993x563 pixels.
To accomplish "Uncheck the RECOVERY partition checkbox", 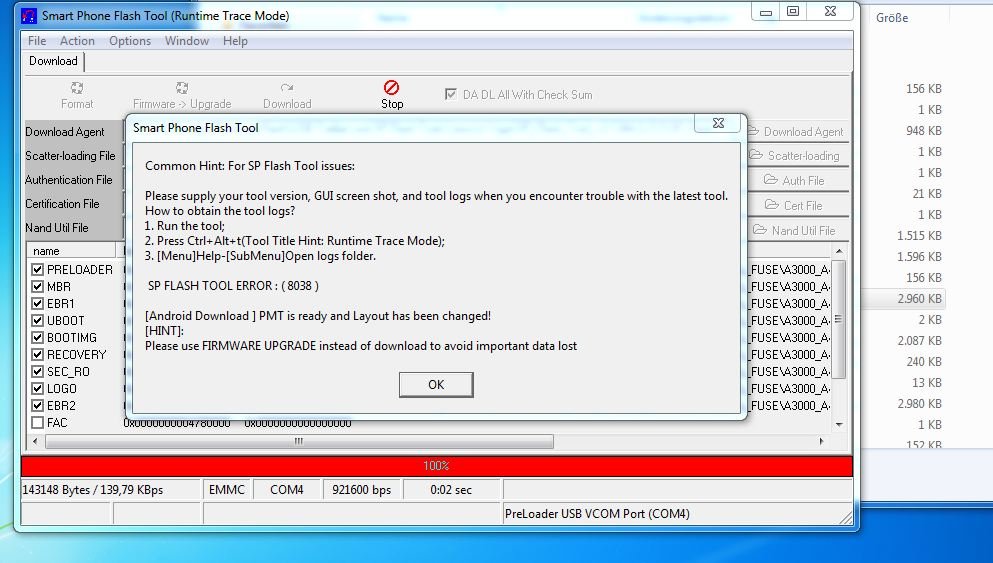I will tap(37, 355).
